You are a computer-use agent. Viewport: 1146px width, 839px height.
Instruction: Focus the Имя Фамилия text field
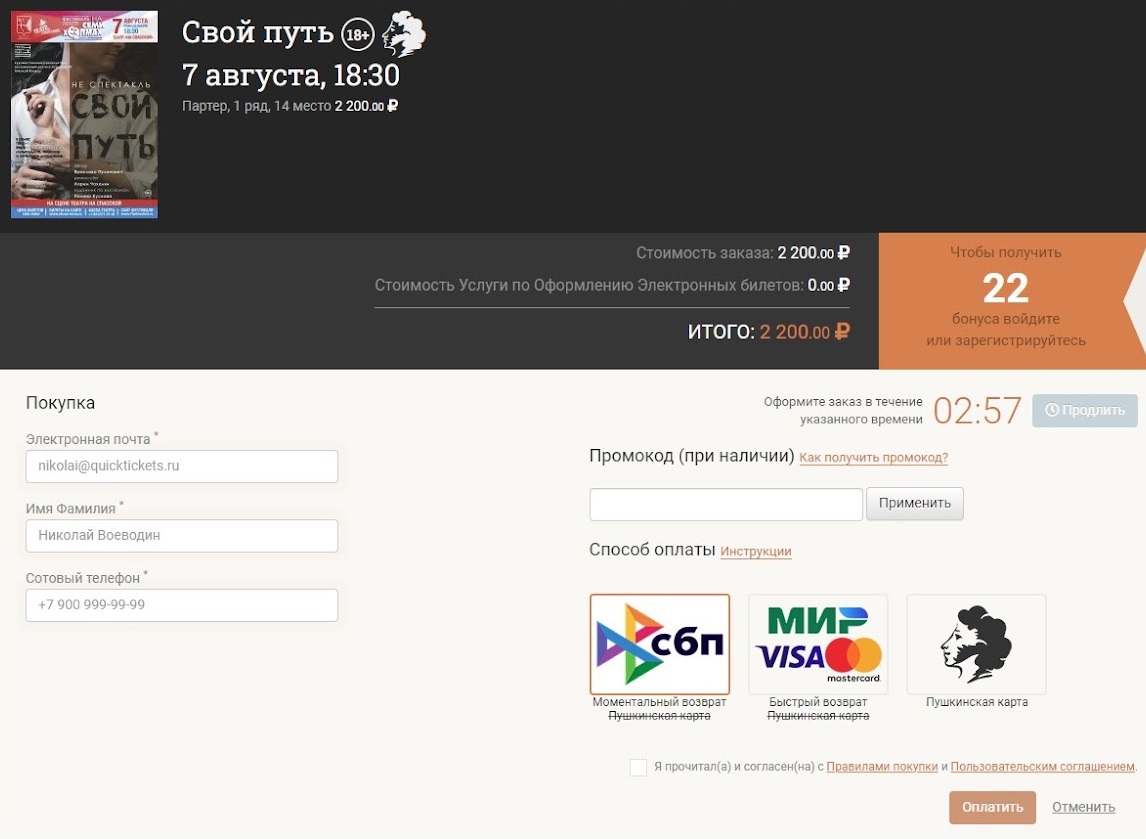click(182, 536)
